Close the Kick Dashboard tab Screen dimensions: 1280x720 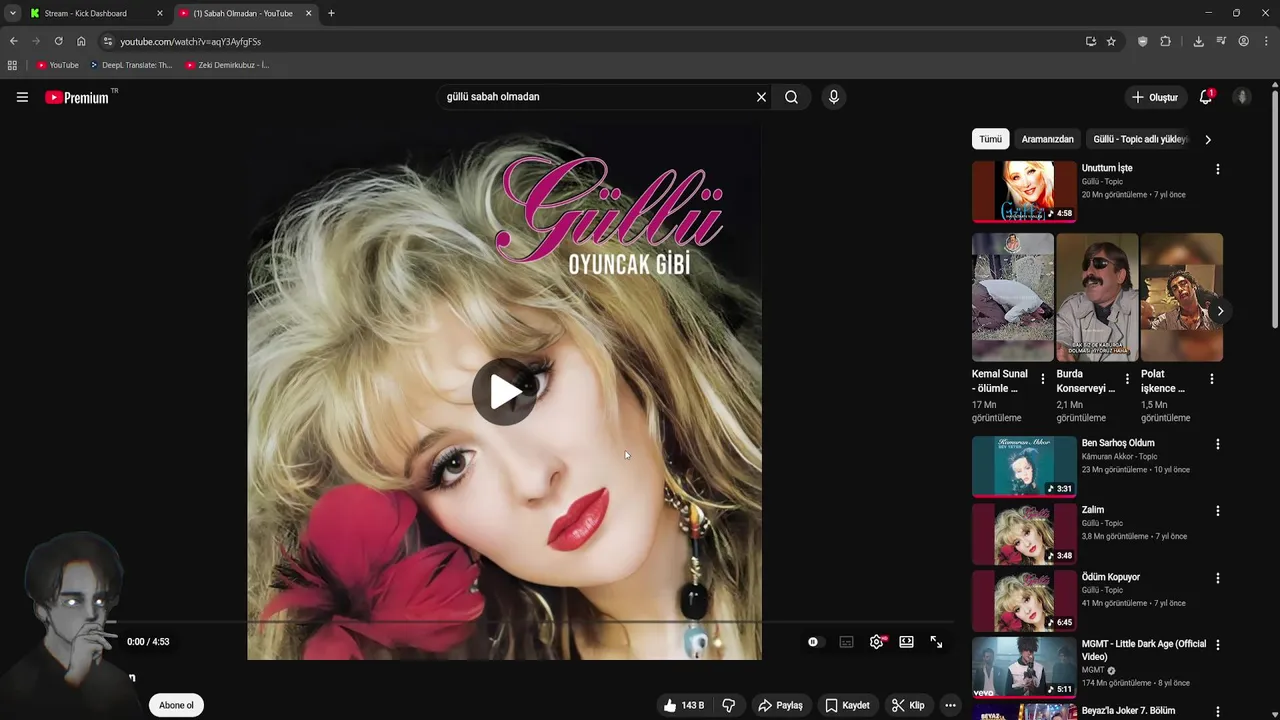click(159, 13)
